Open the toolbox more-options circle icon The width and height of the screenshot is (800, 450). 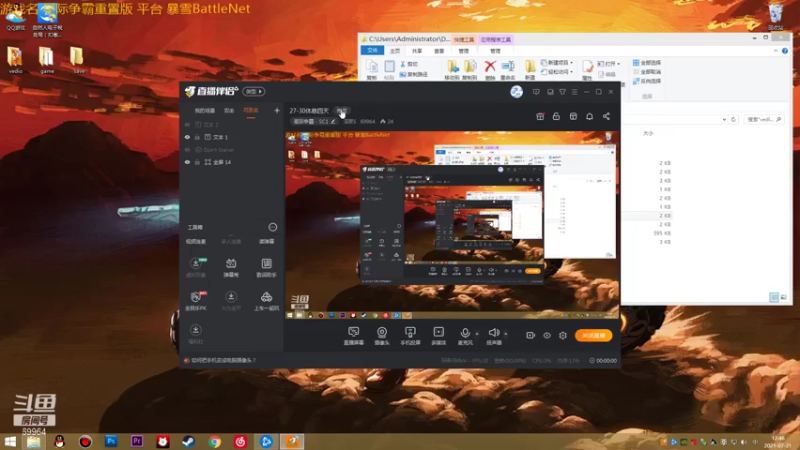273,227
